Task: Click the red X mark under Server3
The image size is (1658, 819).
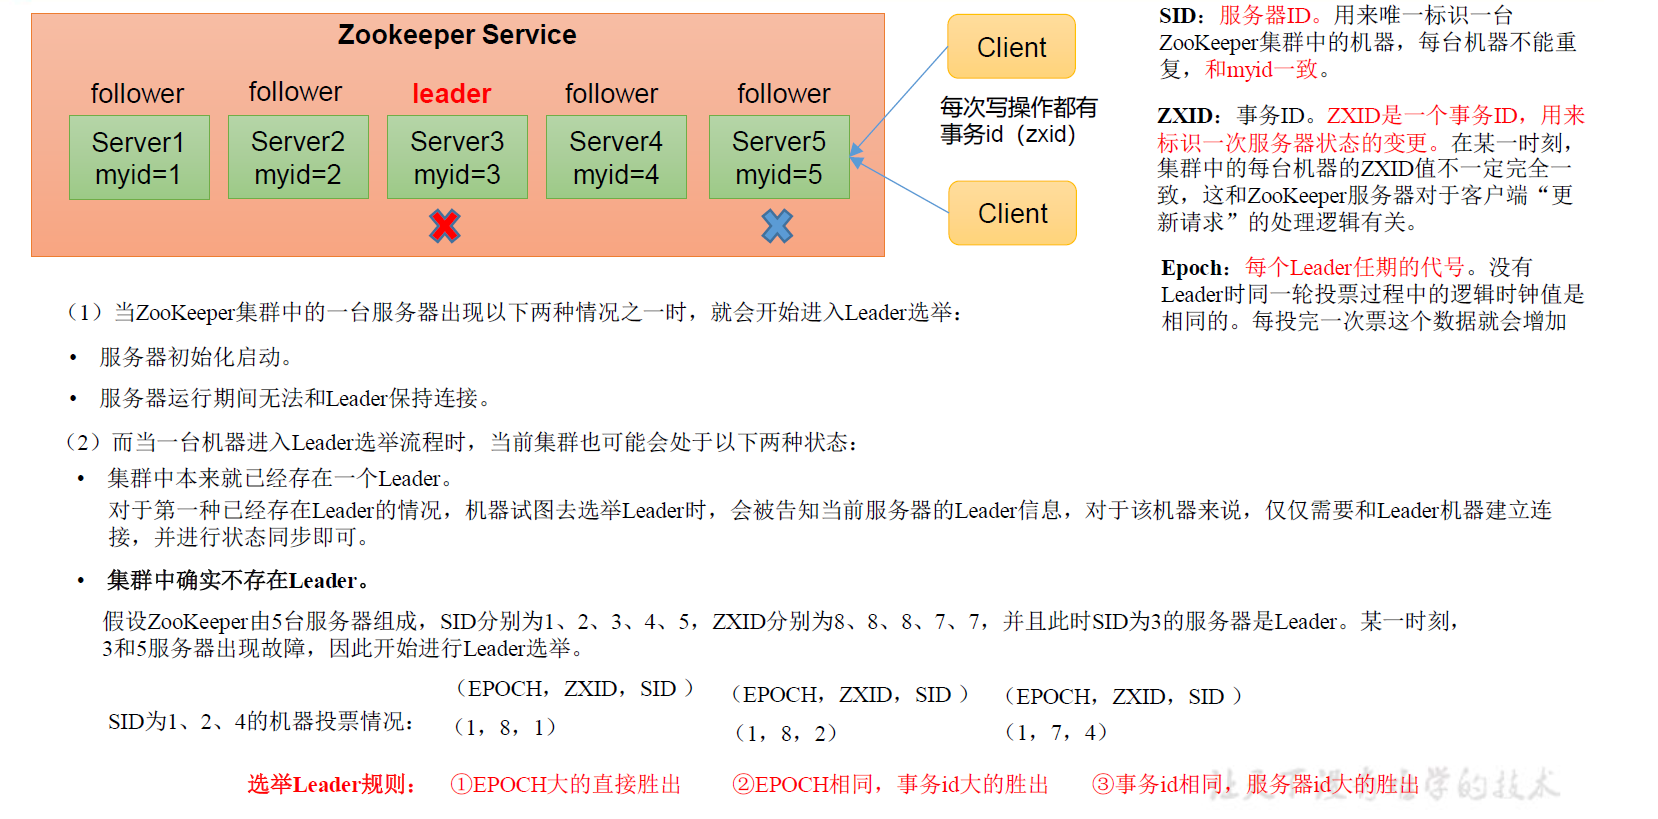Action: pos(445,226)
